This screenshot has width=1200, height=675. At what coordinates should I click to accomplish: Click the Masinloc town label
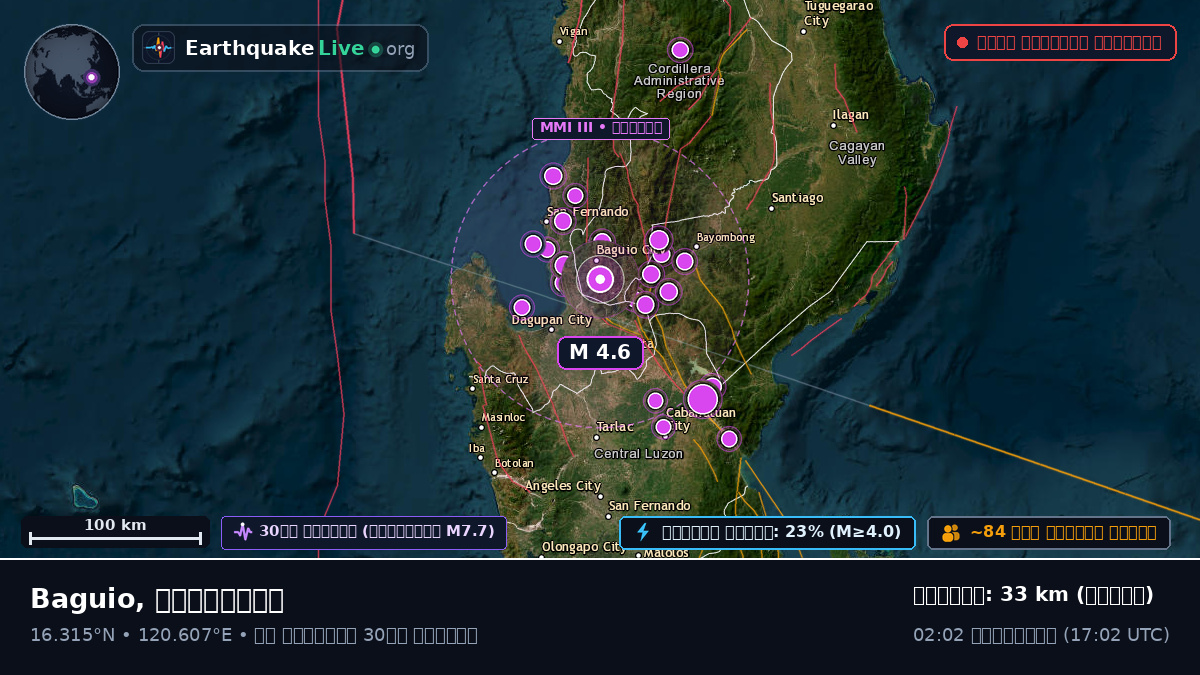click(x=503, y=418)
